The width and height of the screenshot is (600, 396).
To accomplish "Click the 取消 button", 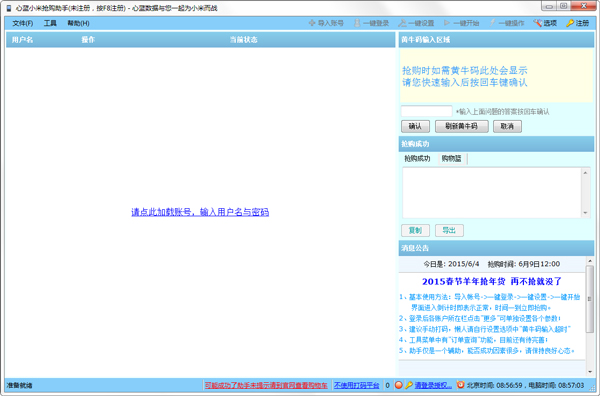I will click(507, 126).
